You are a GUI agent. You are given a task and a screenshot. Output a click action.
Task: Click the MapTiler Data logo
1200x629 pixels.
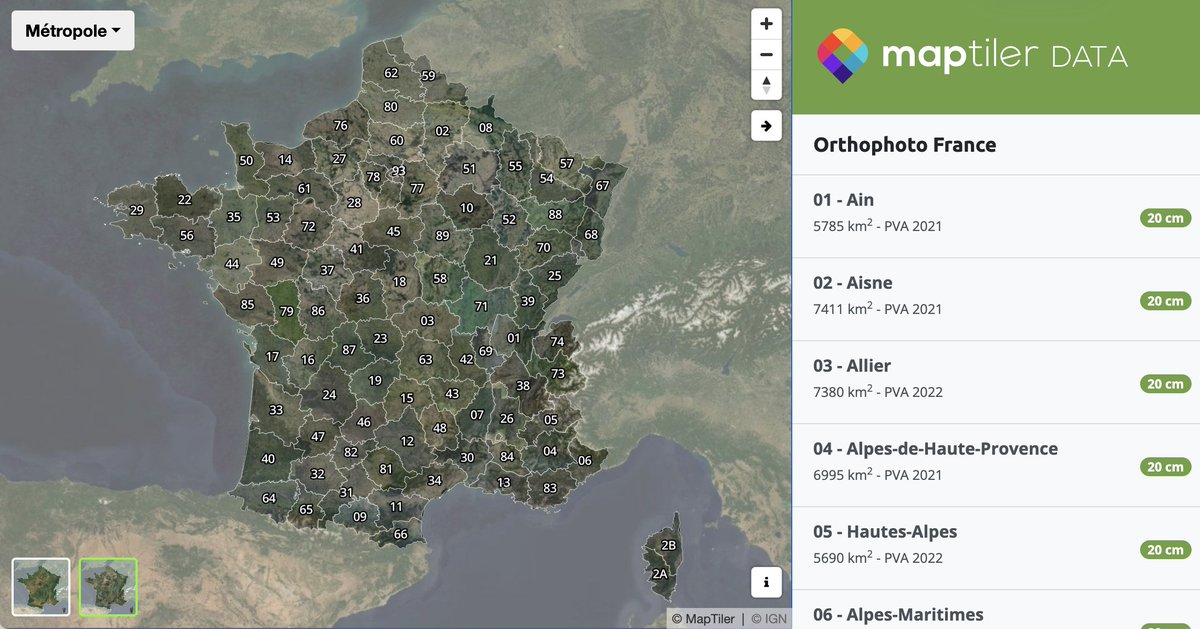(x=972, y=56)
